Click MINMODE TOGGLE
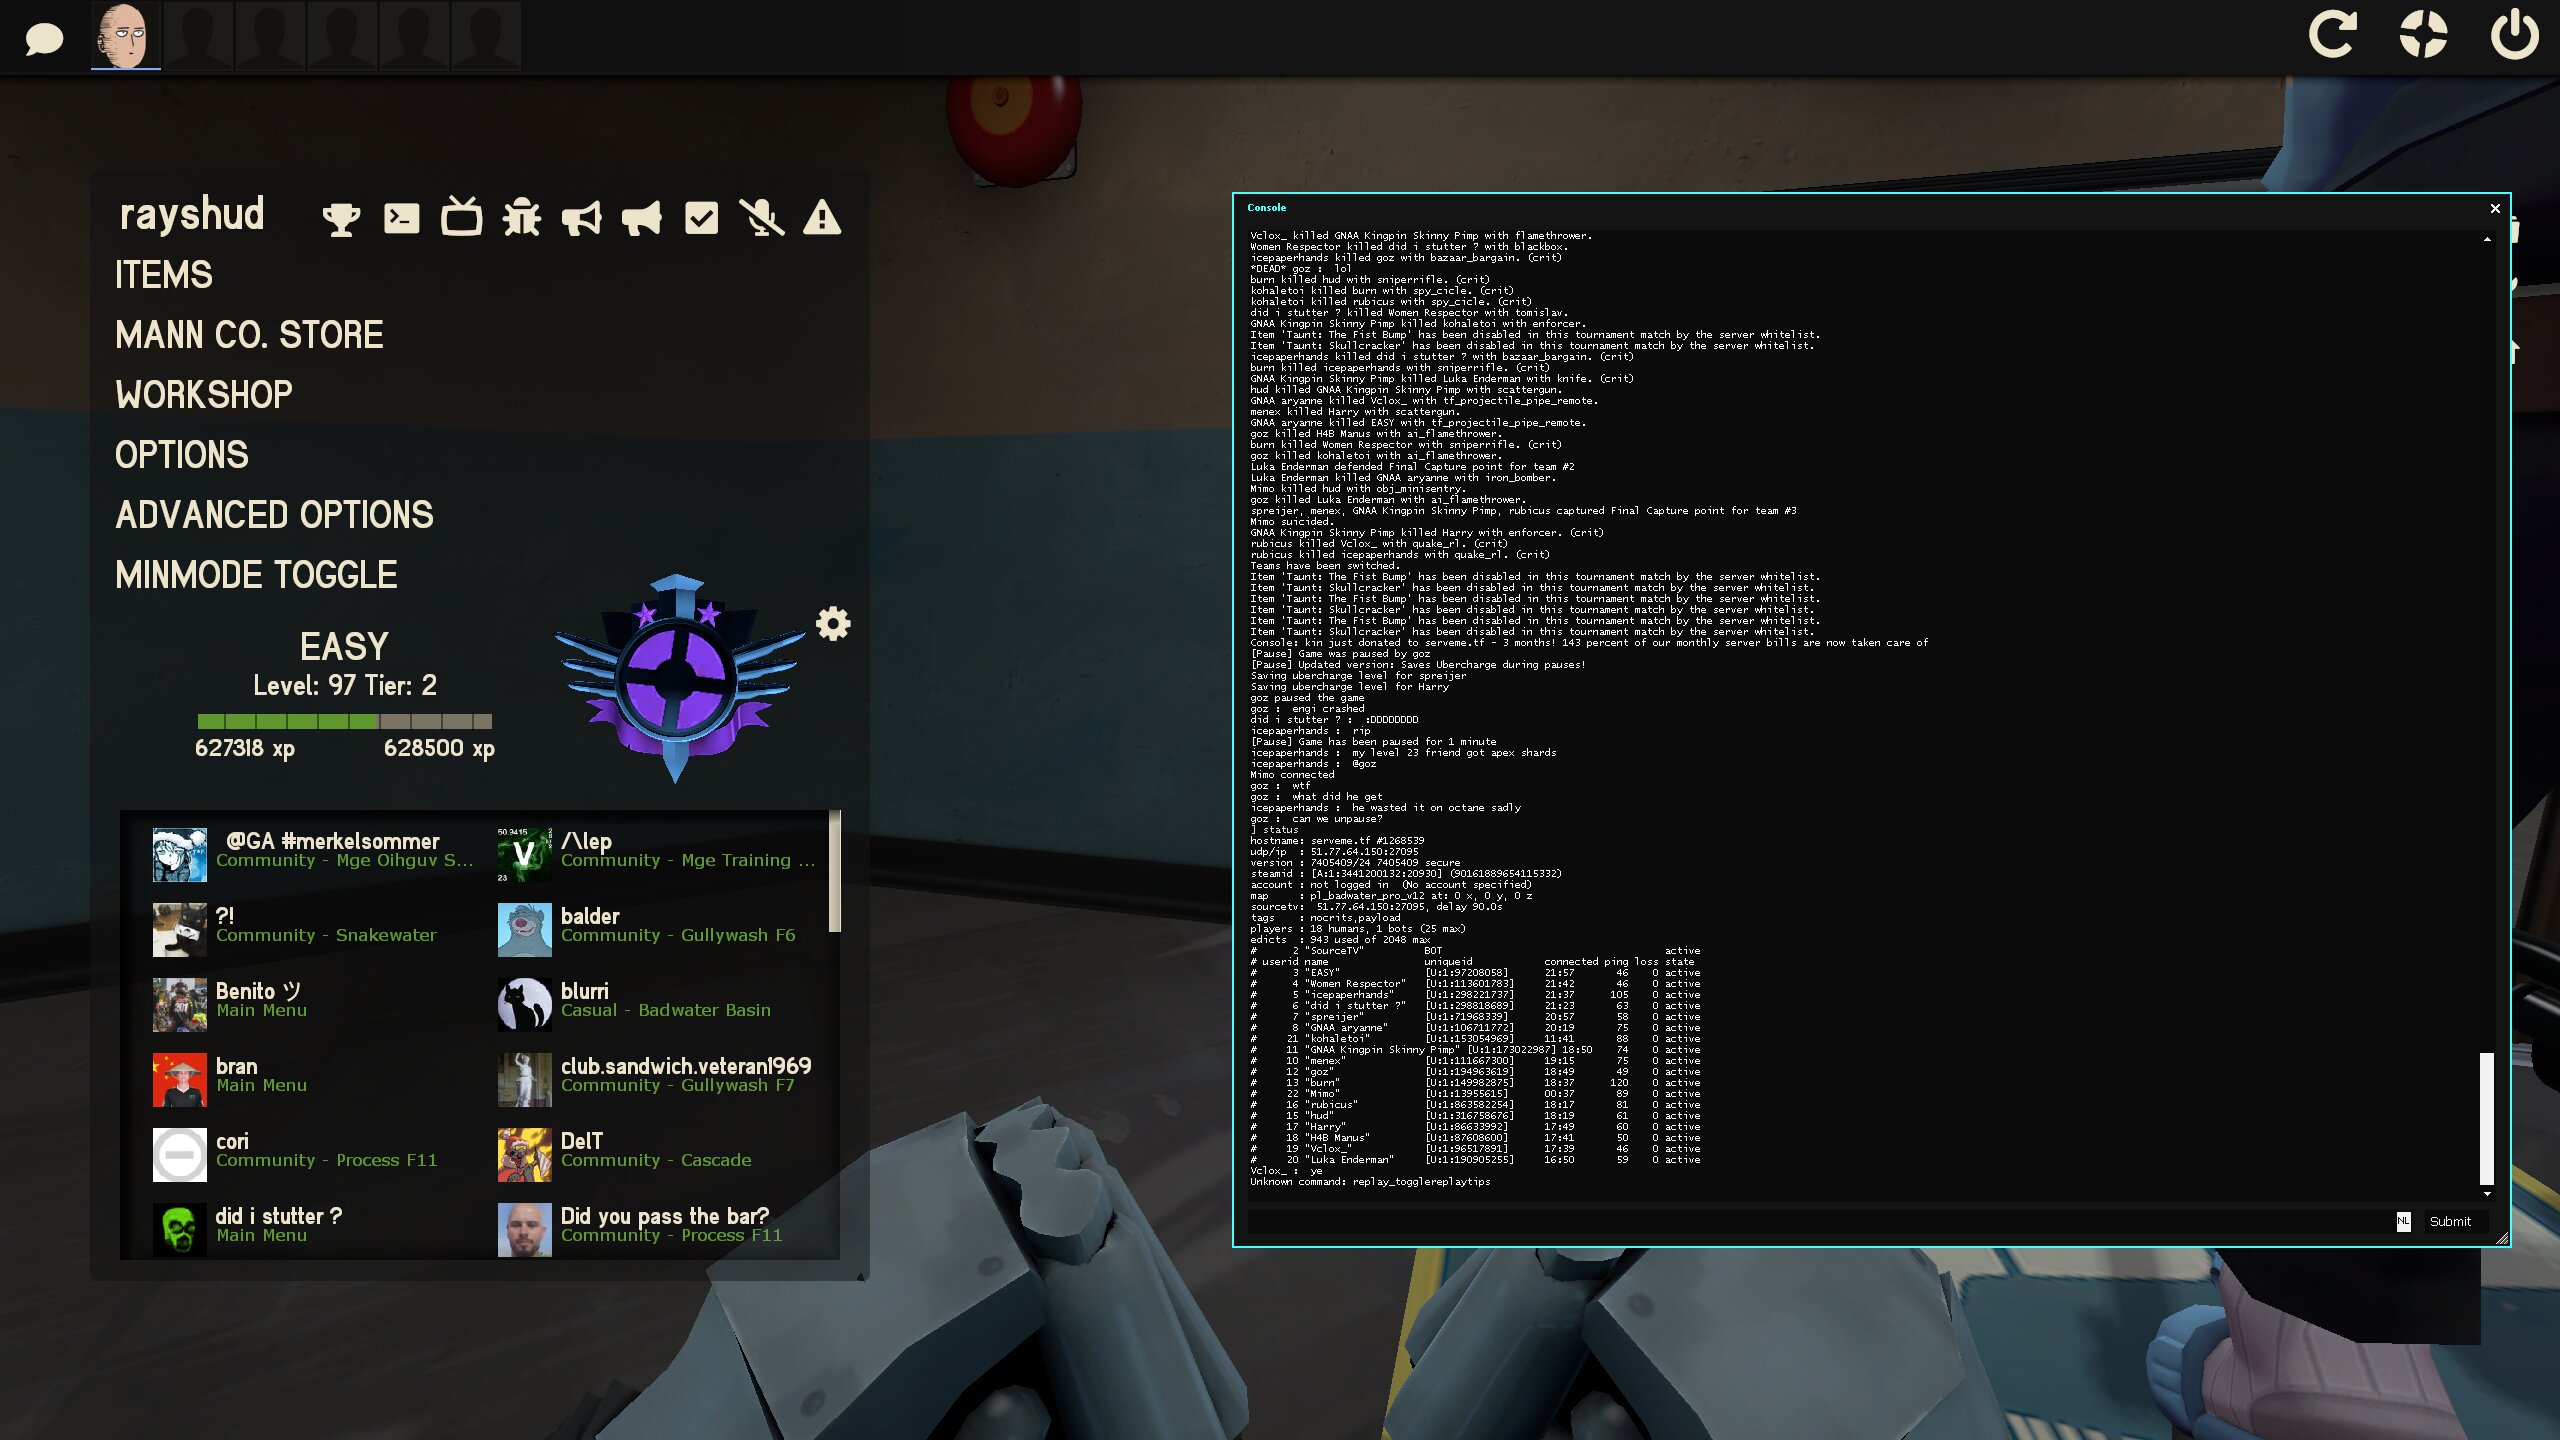This screenshot has height=1440, width=2560. (x=256, y=575)
